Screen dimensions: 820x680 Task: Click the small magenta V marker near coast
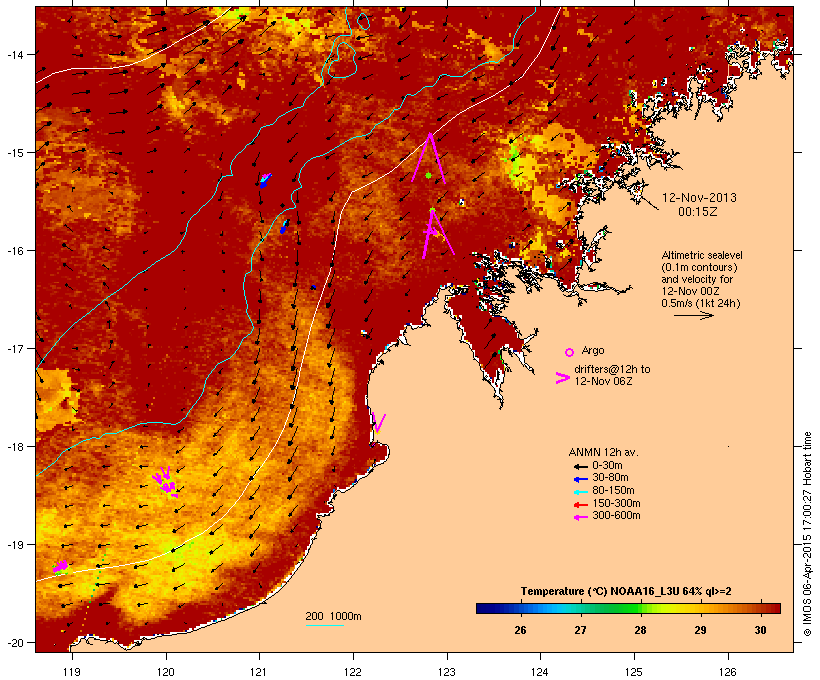coord(379,423)
